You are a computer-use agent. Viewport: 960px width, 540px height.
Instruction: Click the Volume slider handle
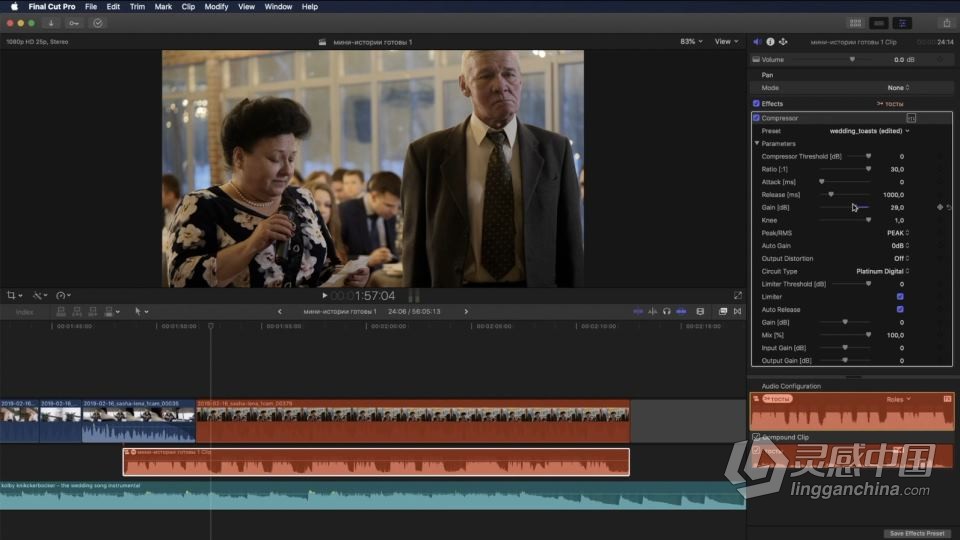852,59
